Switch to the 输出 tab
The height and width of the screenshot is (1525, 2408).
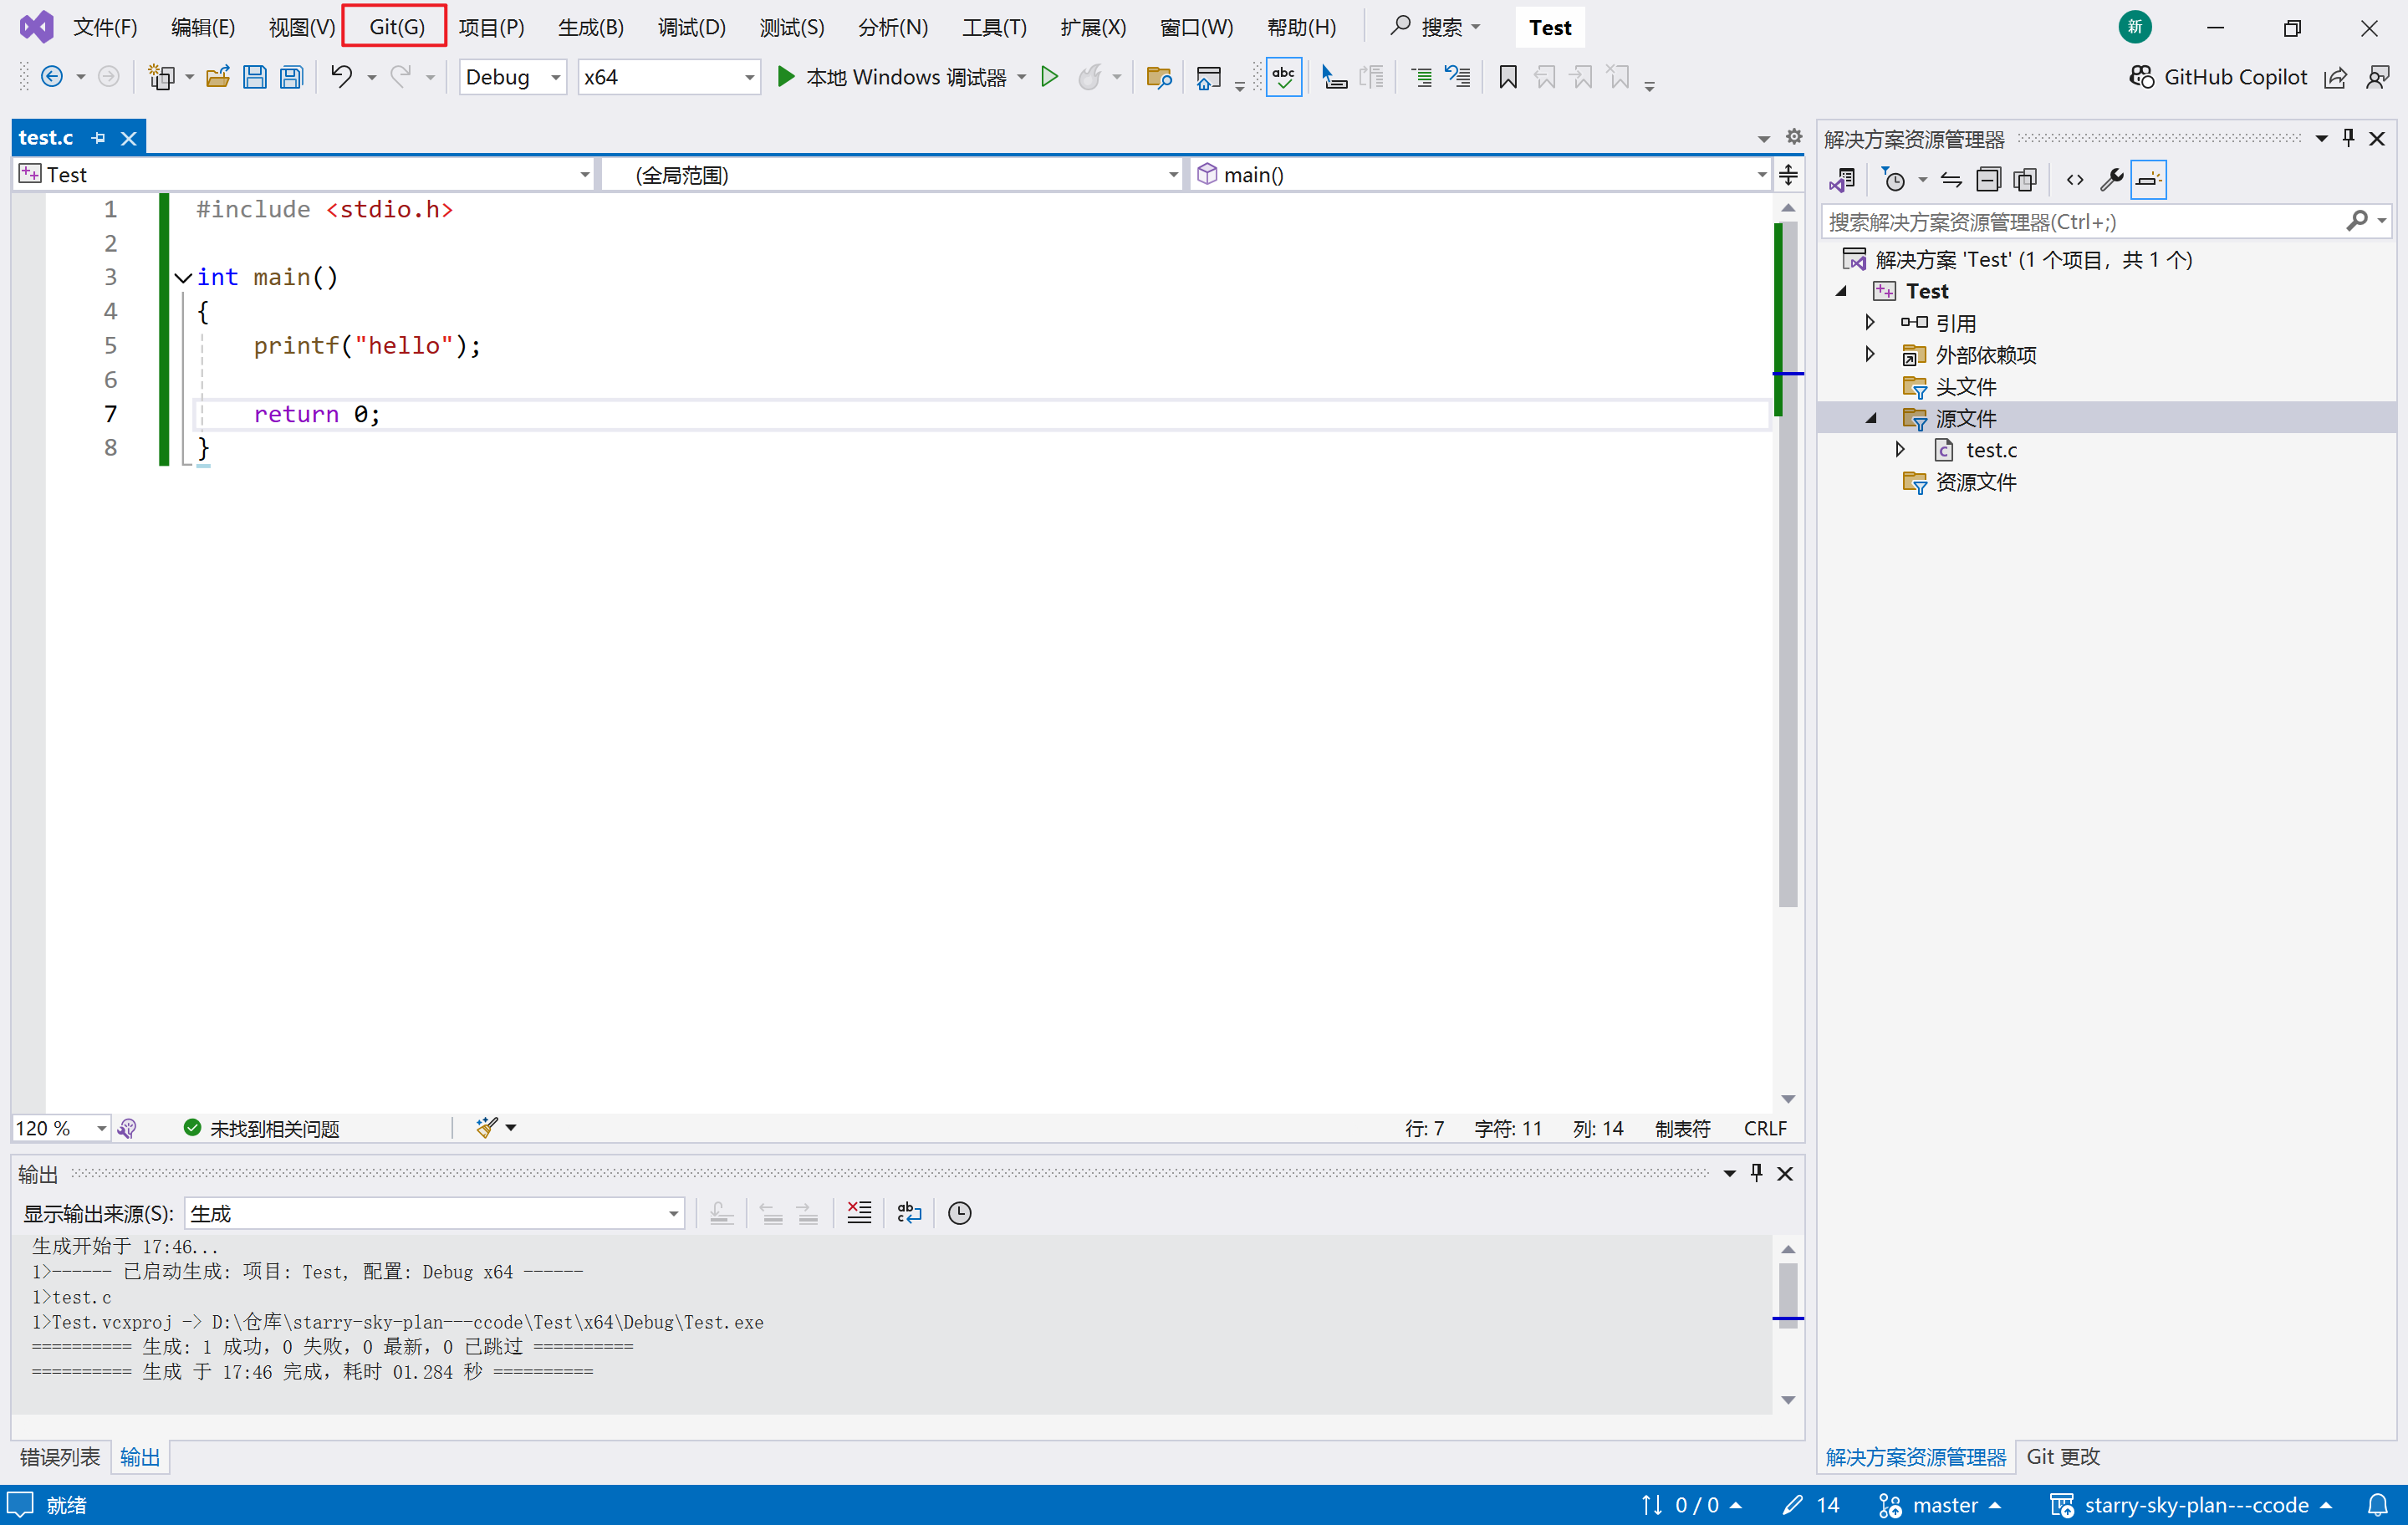(x=140, y=1456)
